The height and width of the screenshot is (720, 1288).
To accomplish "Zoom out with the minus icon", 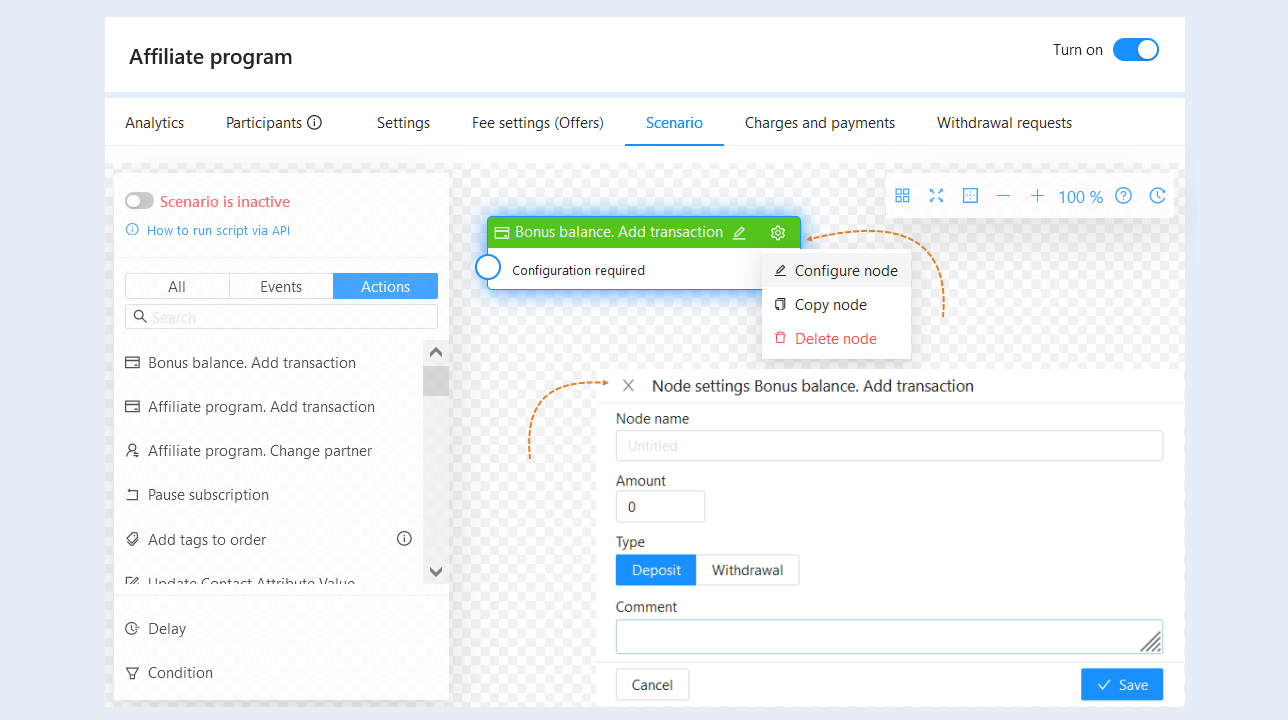I will (1003, 196).
